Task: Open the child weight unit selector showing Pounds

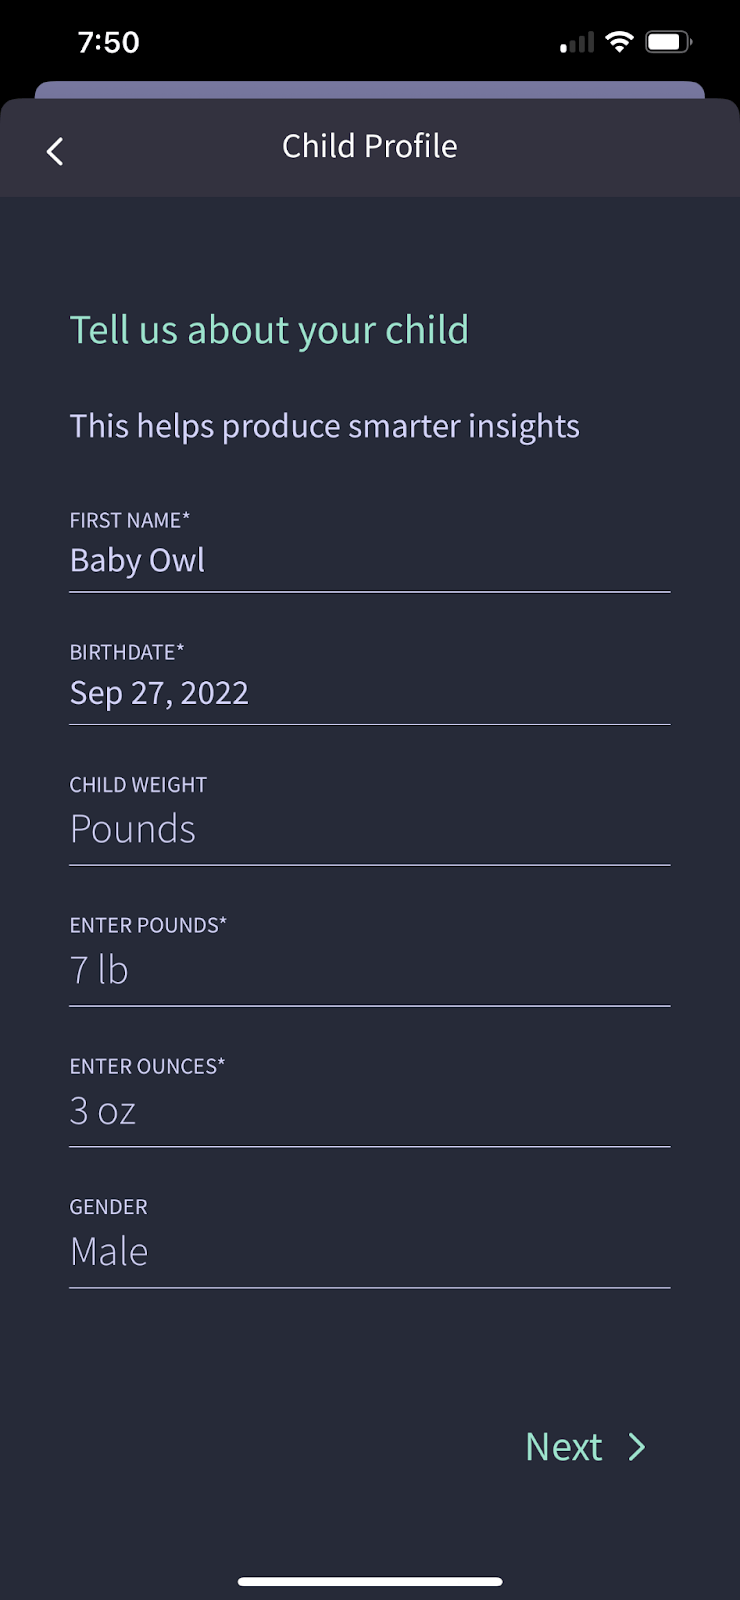Action: point(368,829)
